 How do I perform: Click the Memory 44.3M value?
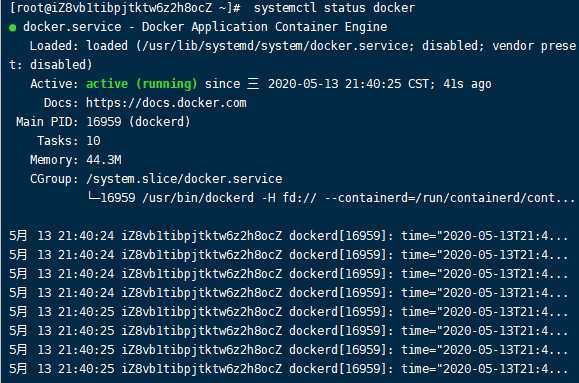(103, 160)
